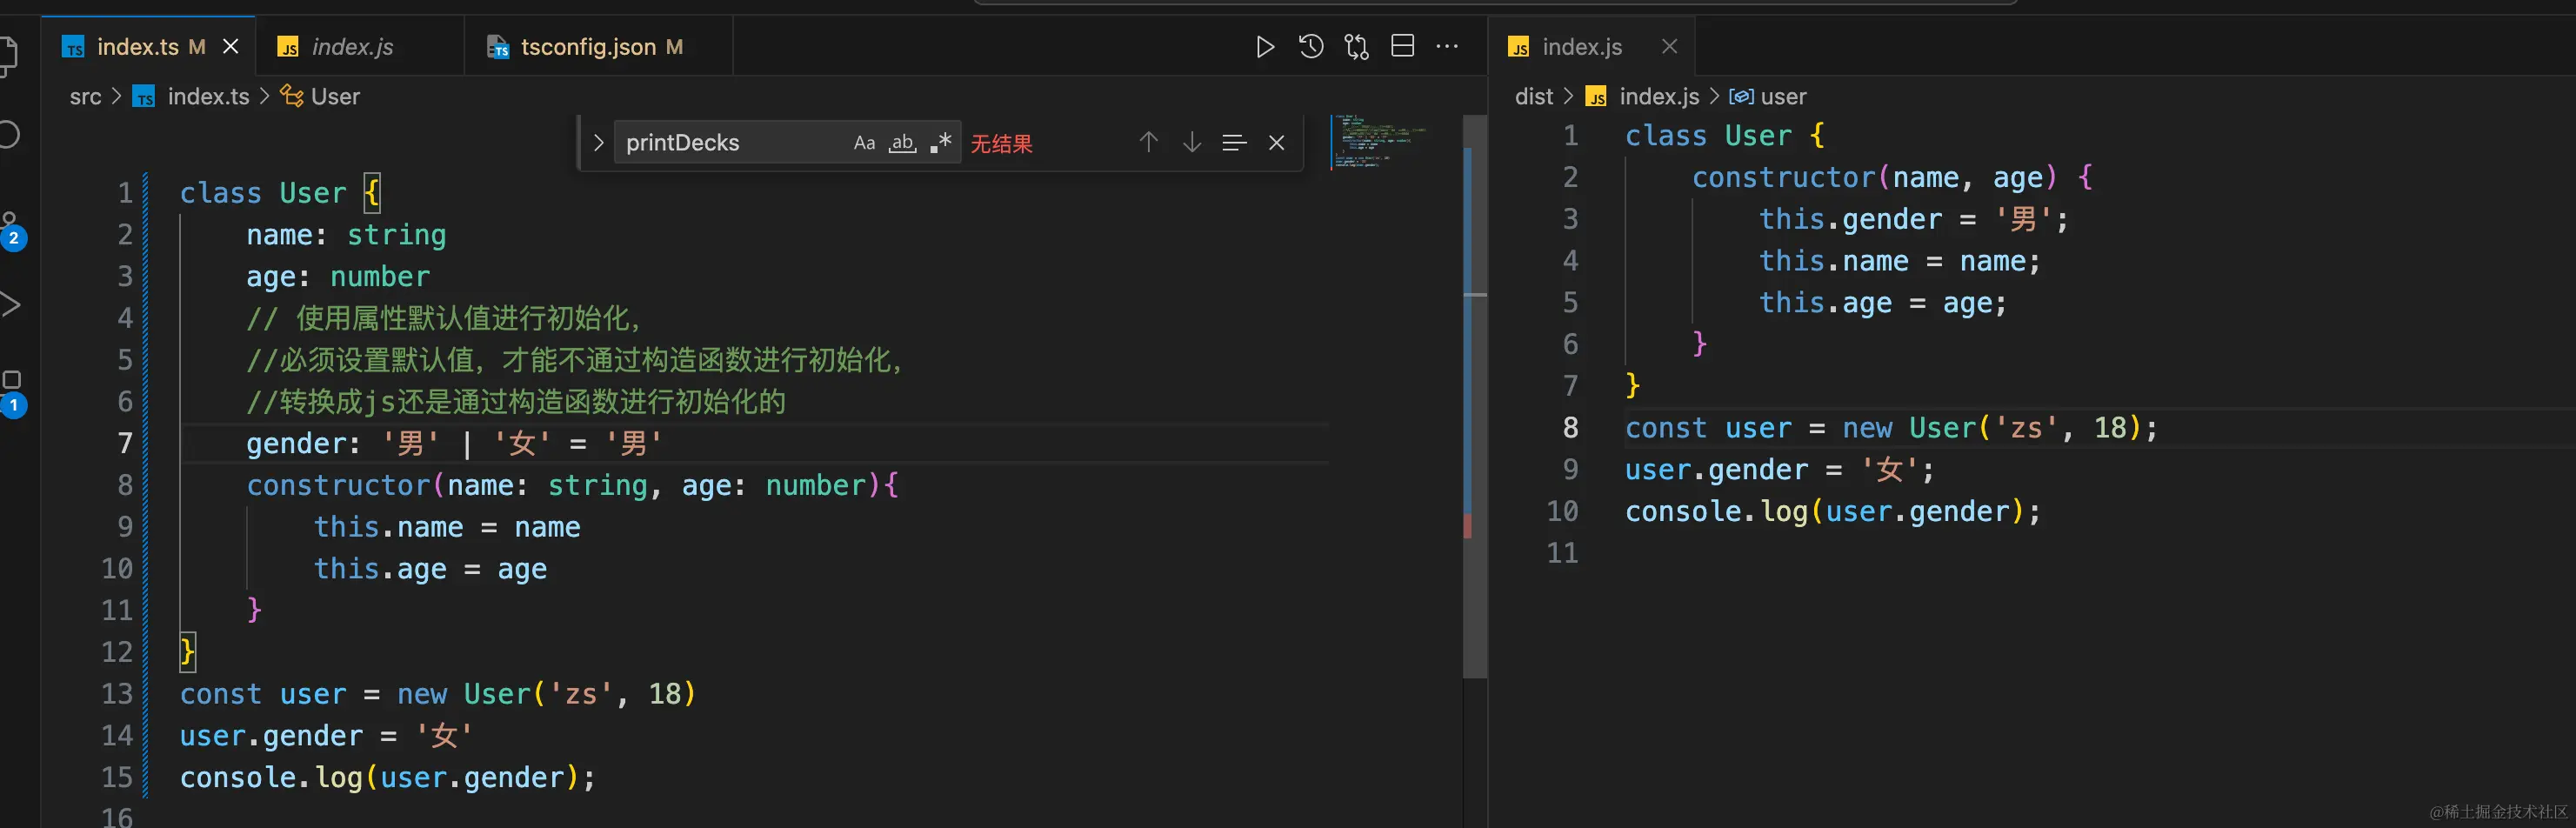Toggle Use Regular Expression in find
The height and width of the screenshot is (828, 2576).
tap(940, 143)
